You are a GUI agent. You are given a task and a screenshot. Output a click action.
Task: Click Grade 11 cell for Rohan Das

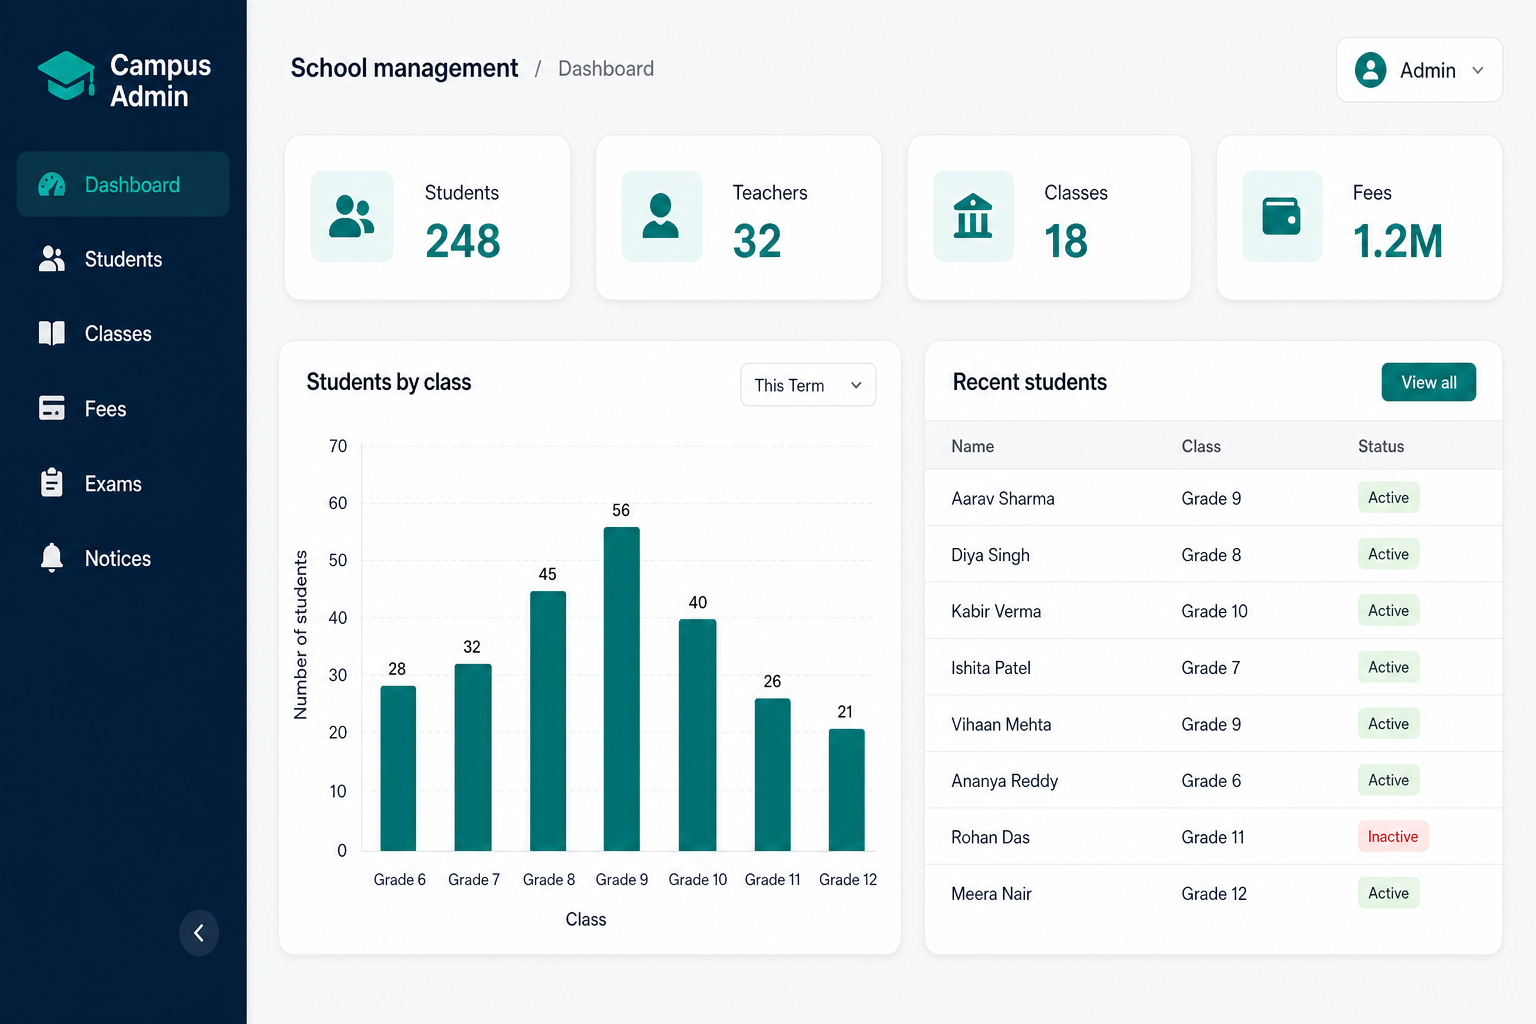[1213, 837]
